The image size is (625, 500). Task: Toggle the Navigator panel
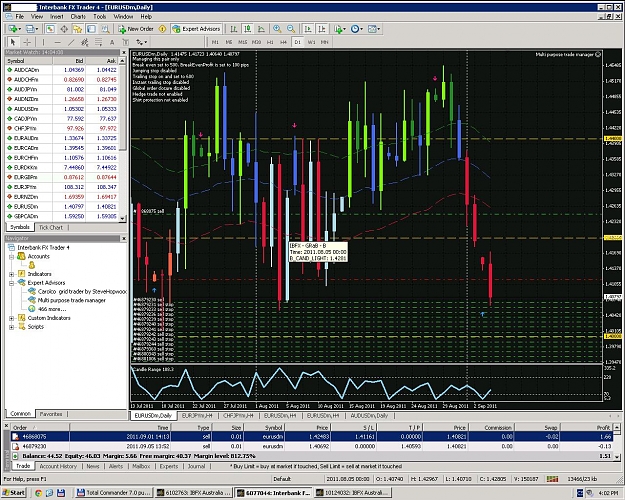(77, 29)
